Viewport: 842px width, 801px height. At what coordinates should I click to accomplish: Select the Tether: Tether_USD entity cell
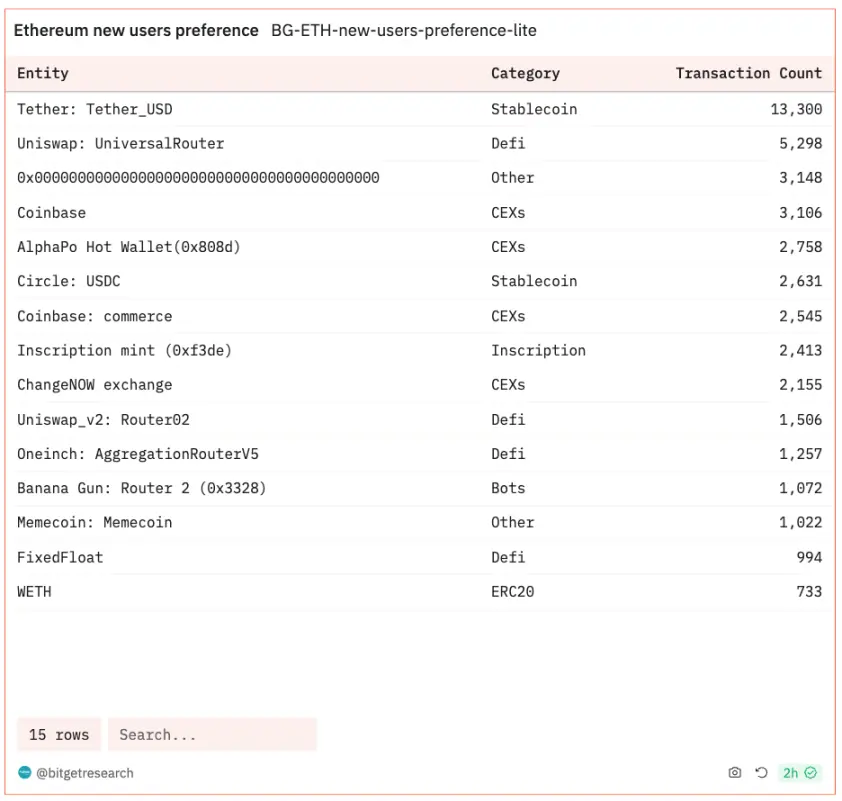(95, 109)
